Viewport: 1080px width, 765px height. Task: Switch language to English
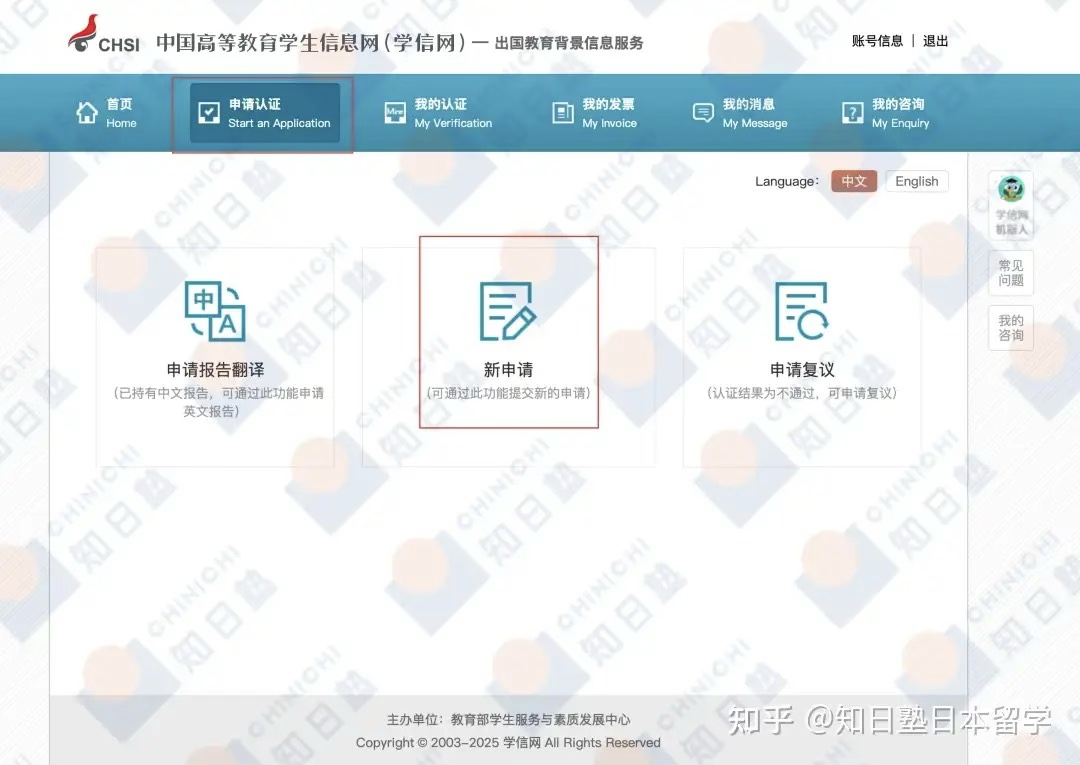(916, 181)
